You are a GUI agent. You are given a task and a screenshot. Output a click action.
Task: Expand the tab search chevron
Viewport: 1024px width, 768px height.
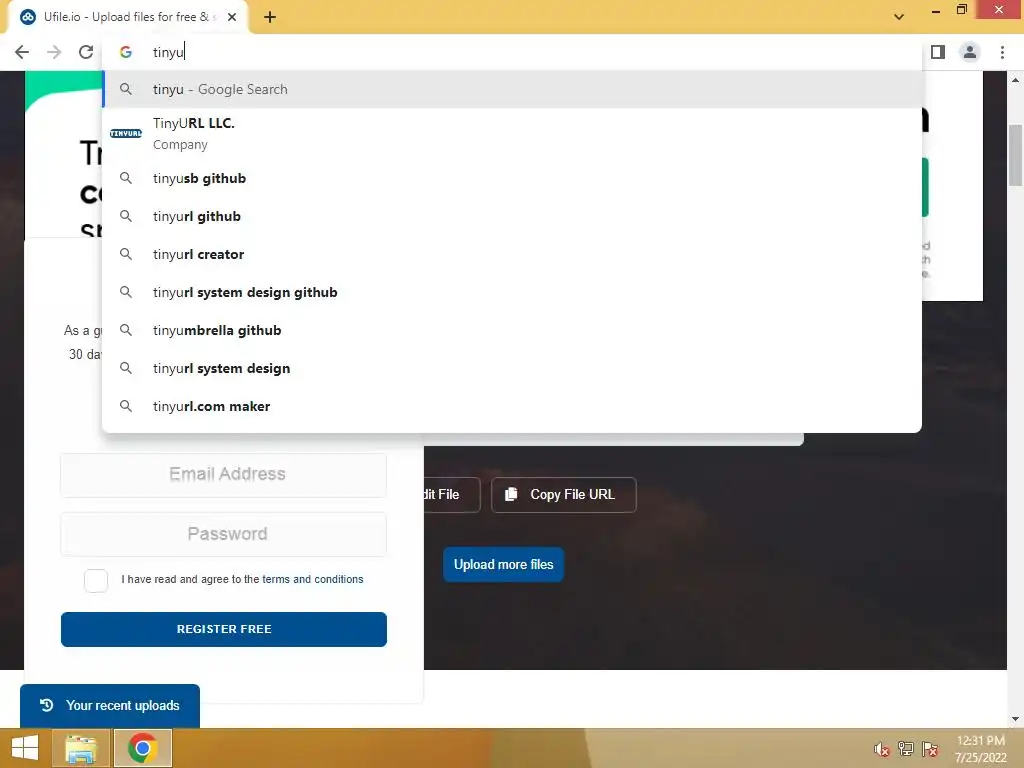coord(899,17)
